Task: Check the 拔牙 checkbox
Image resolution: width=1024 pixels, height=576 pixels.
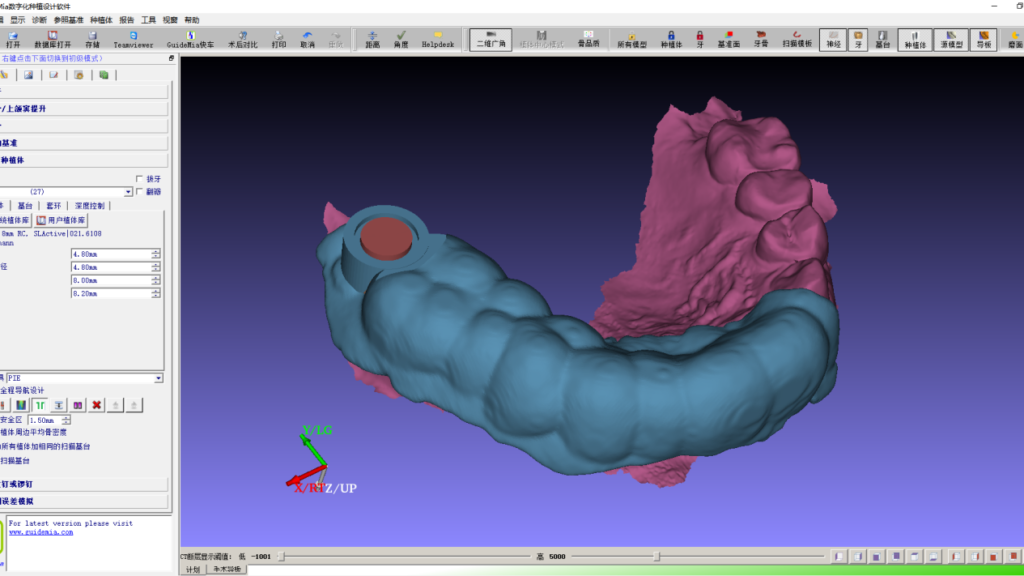Action: 139,178
